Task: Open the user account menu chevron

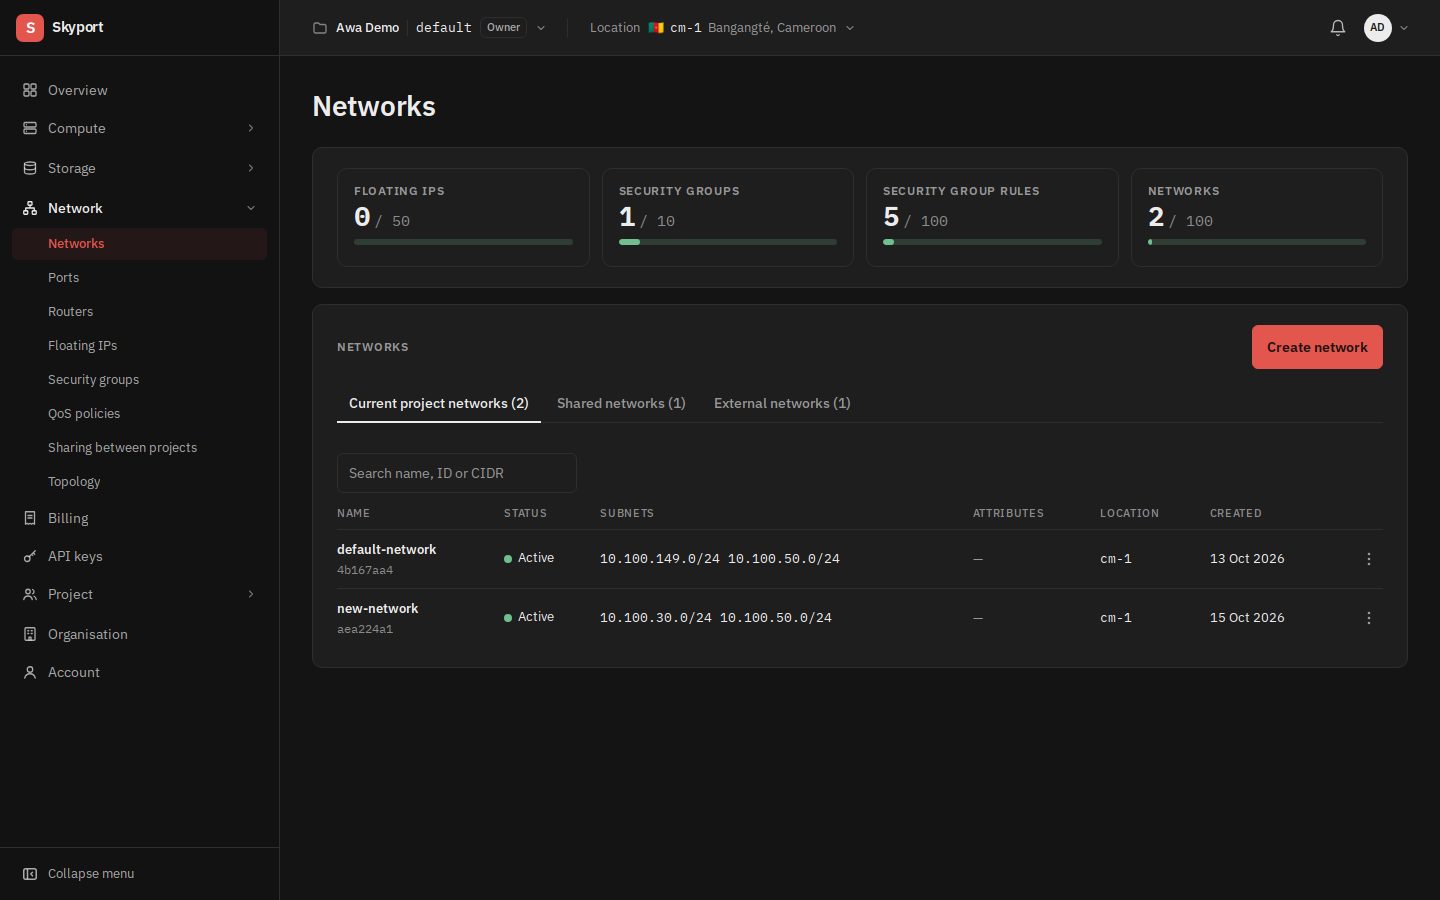Action: (1404, 28)
